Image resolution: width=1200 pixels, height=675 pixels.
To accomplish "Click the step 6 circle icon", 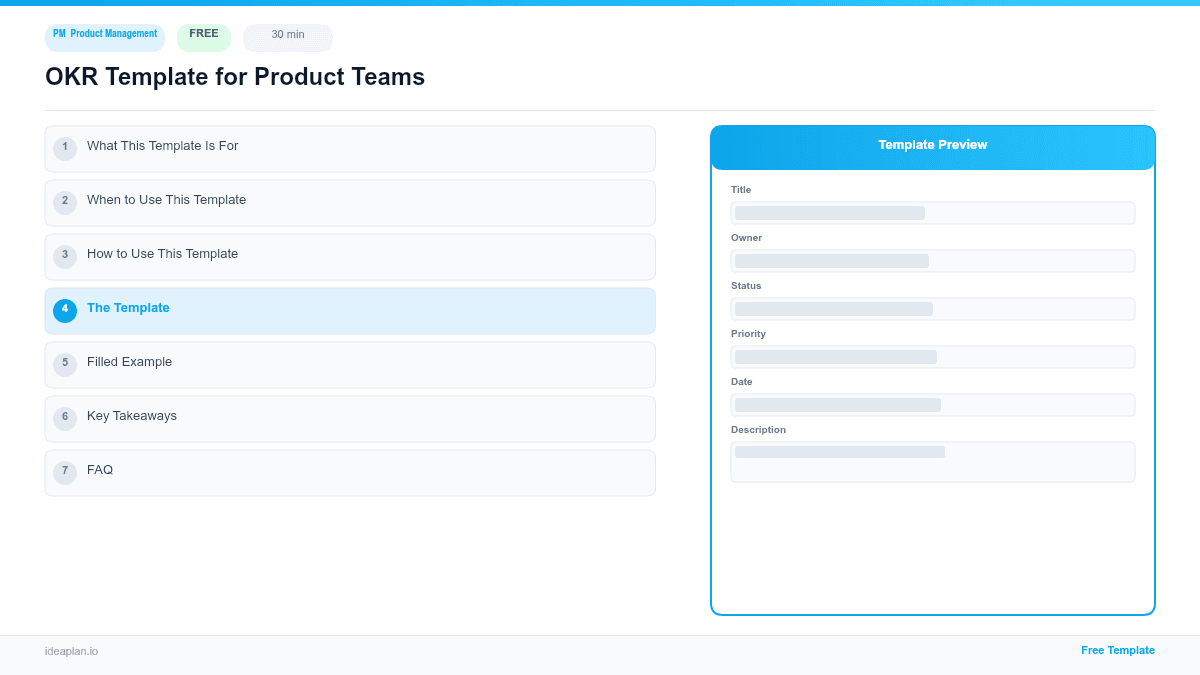I will 65,417.
